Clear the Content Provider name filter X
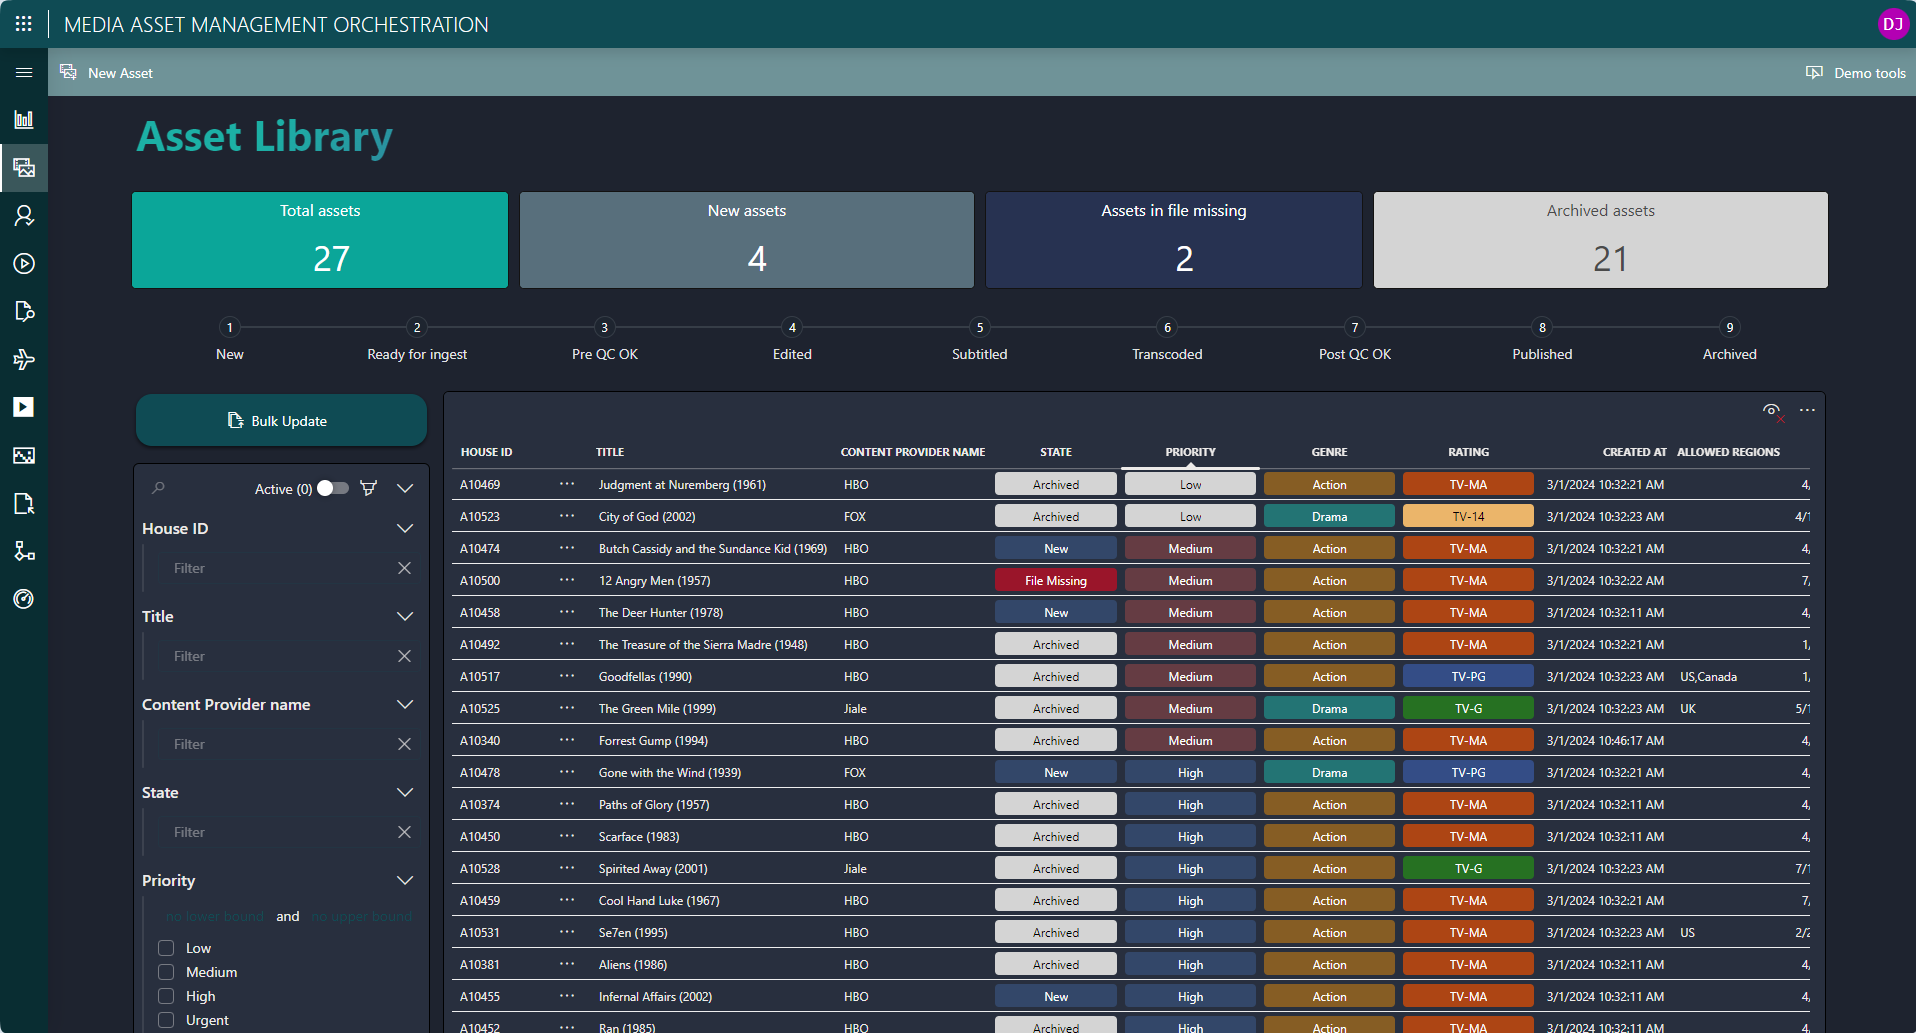The height and width of the screenshot is (1033, 1916). [x=404, y=744]
